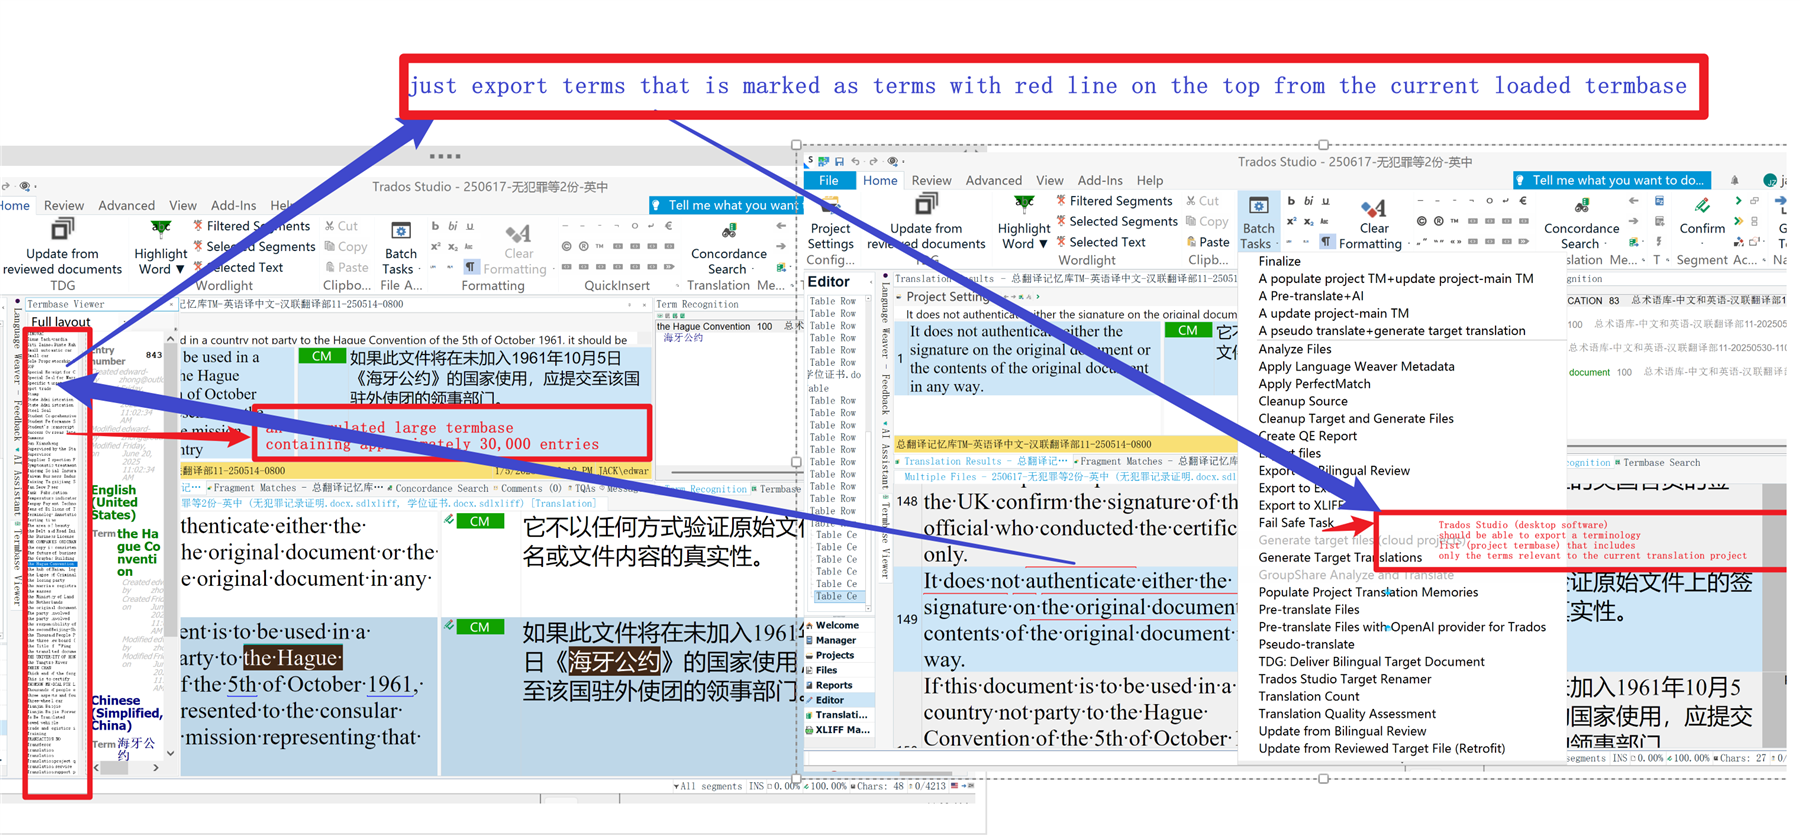Viewport: 1800px width, 840px height.
Task: Switch to Advanced tab in right window
Action: 993,180
